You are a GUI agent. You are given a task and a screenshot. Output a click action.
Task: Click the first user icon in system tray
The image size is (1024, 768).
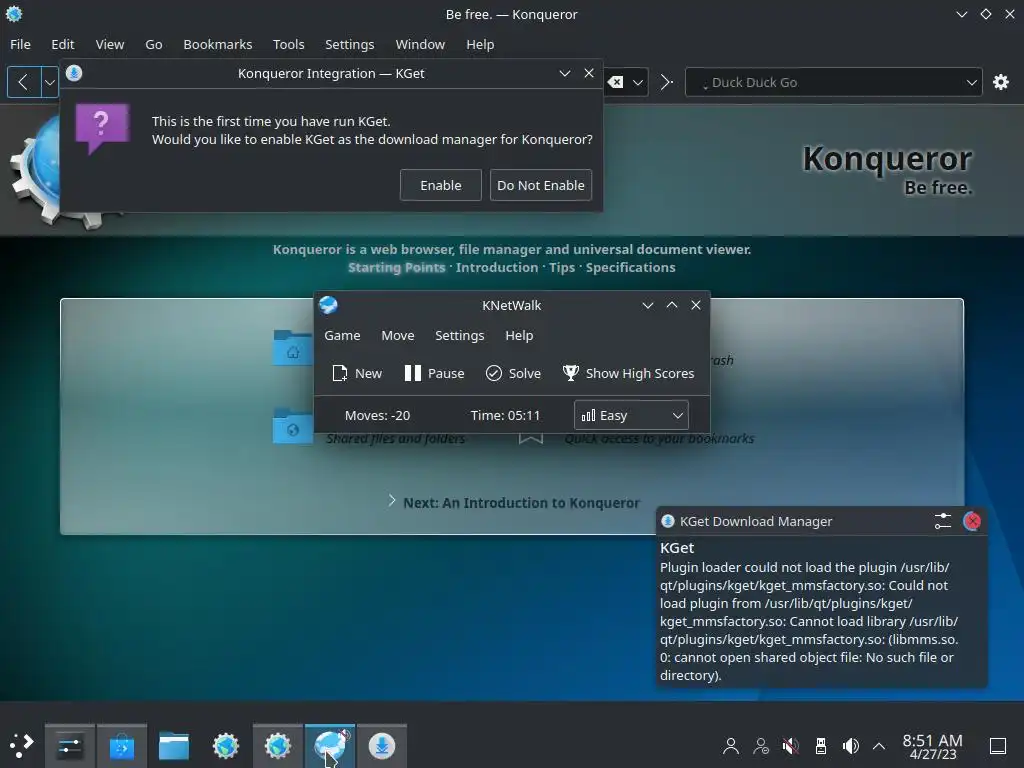(x=731, y=746)
